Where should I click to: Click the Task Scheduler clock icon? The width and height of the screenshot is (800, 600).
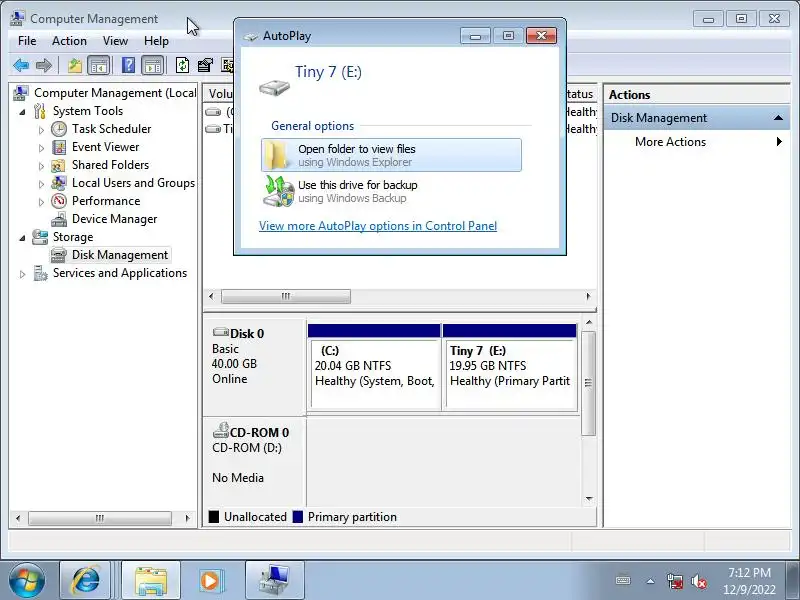click(x=59, y=129)
